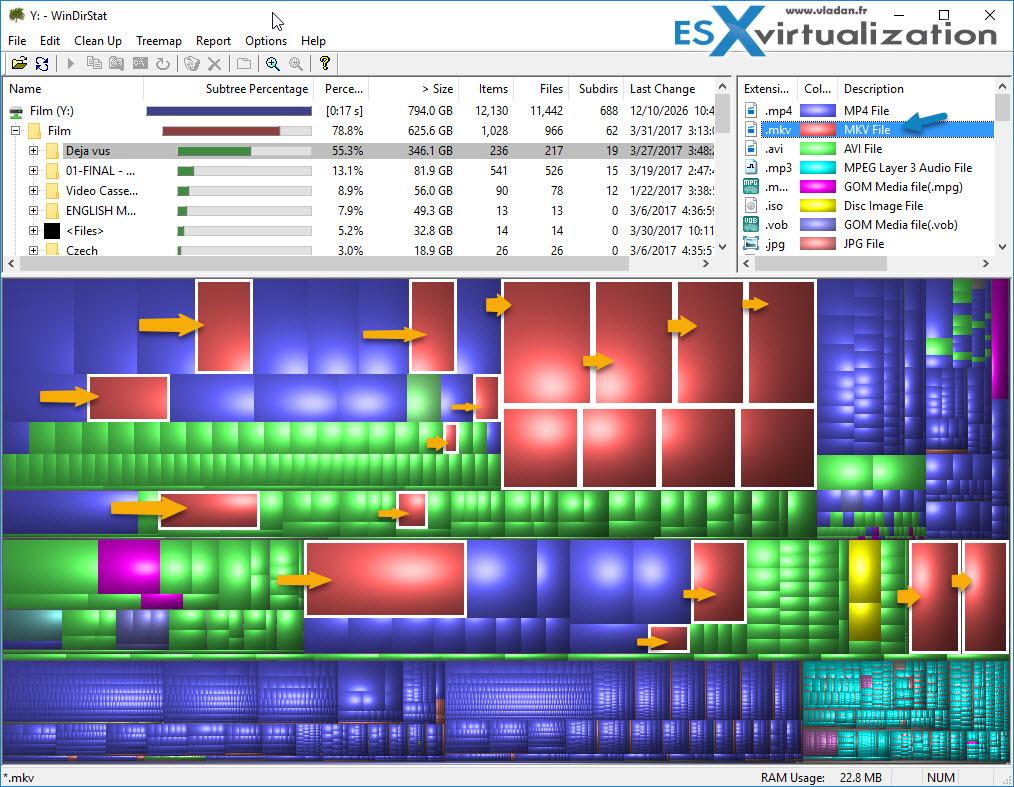Click the 346.1 GB size value

pyautogui.click(x=430, y=151)
